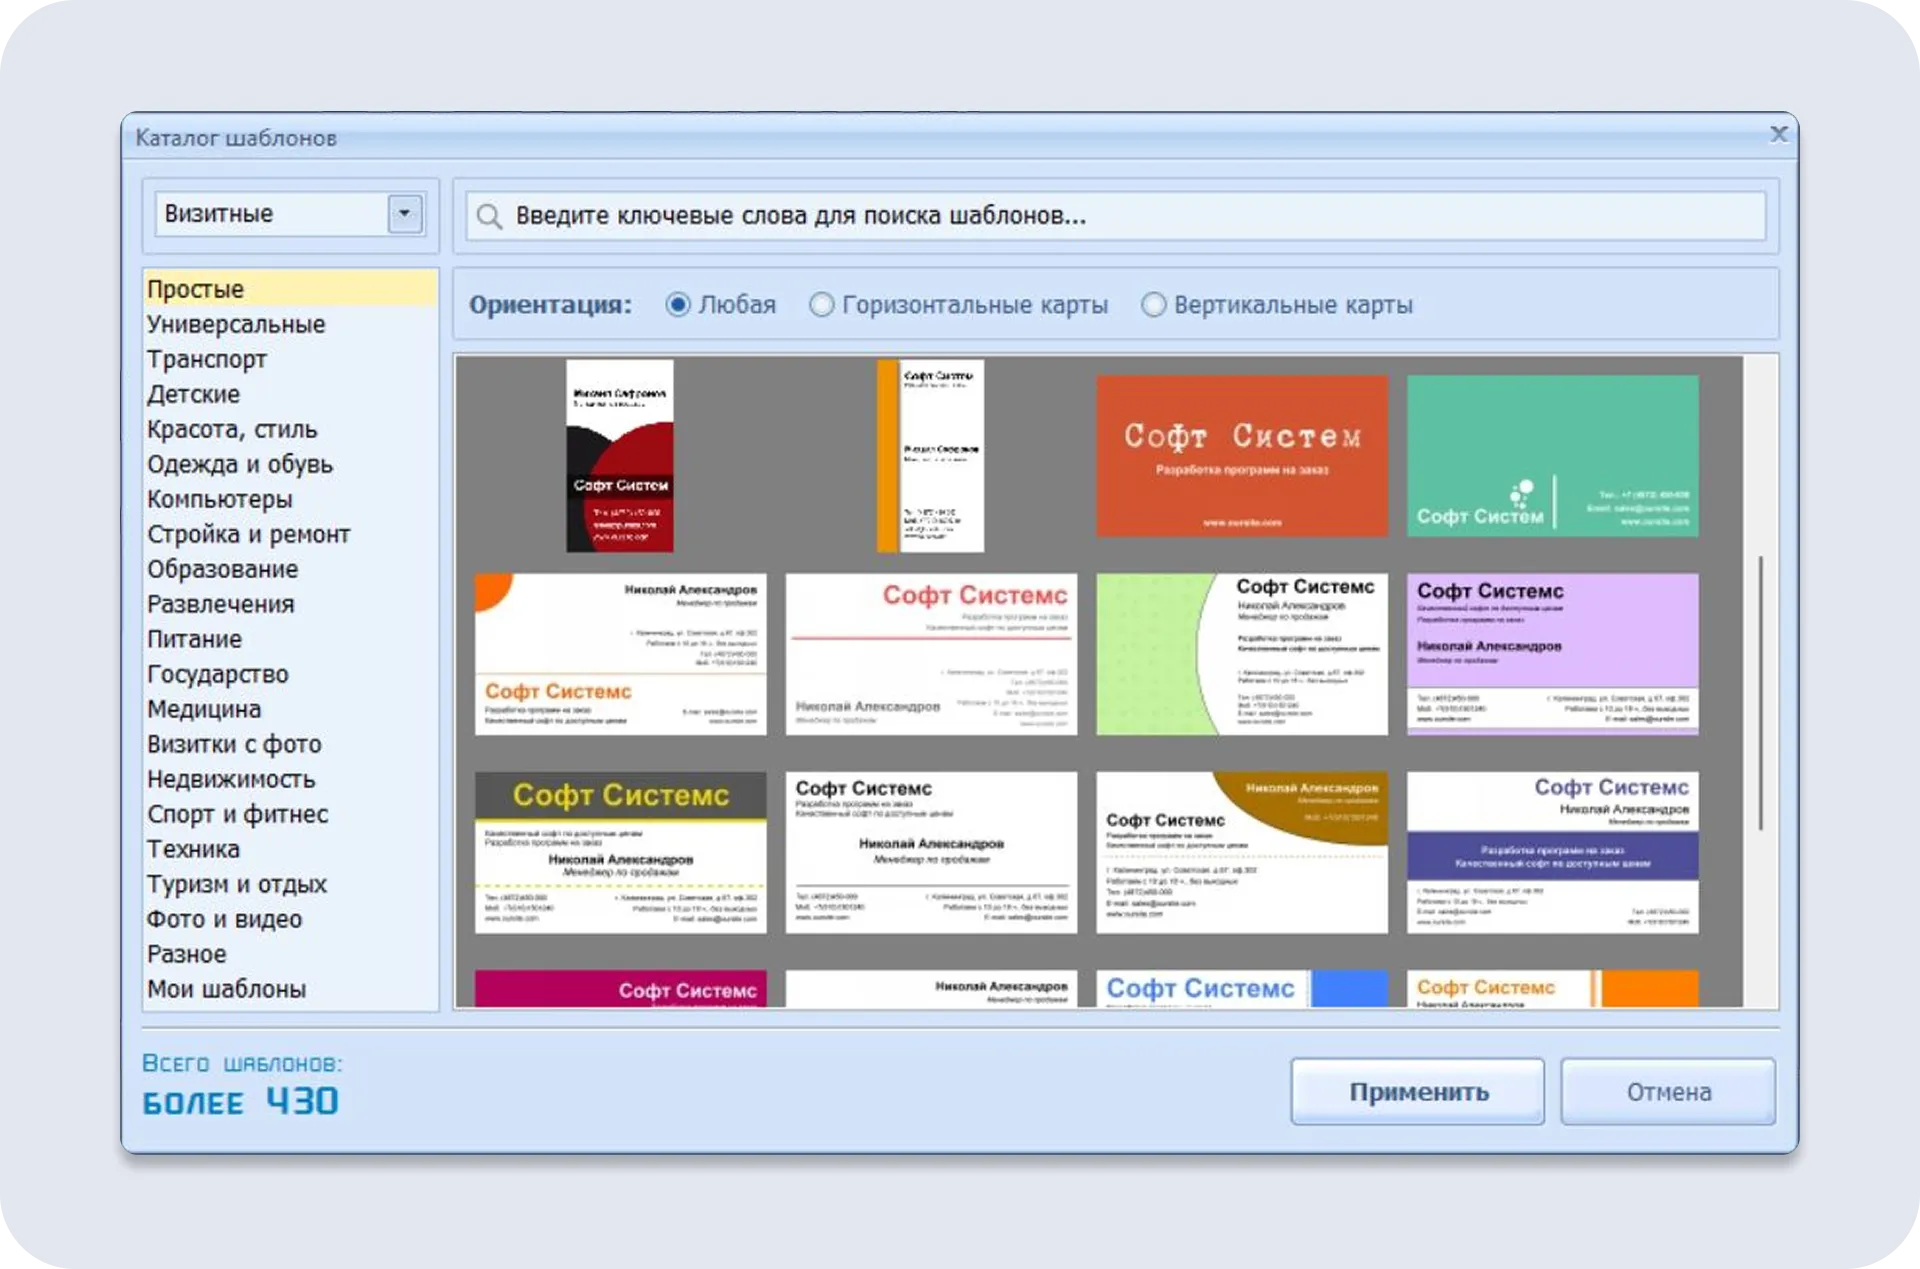Choose the Визитки с фото category
The image size is (1920, 1269).
[x=290, y=744]
